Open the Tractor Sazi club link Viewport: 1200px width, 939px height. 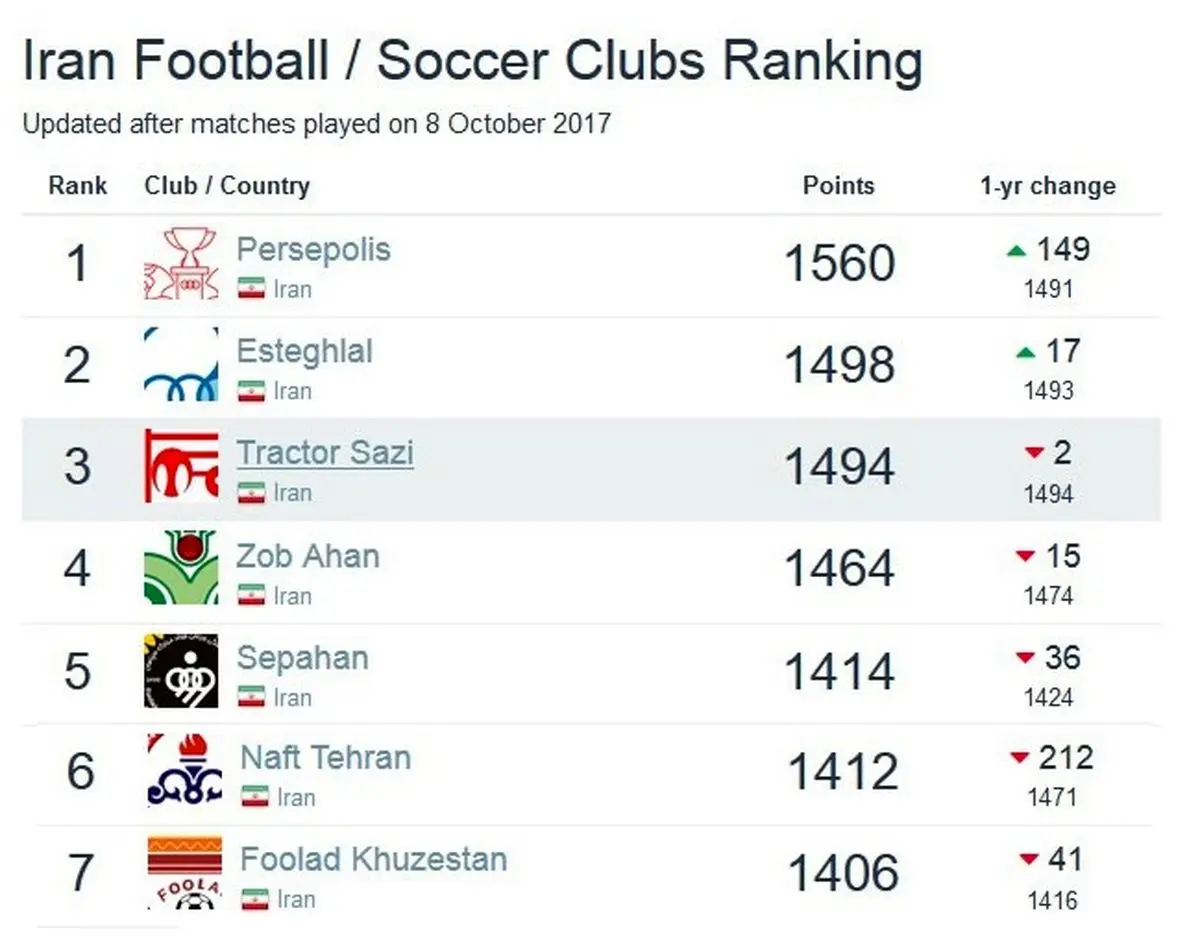point(325,453)
